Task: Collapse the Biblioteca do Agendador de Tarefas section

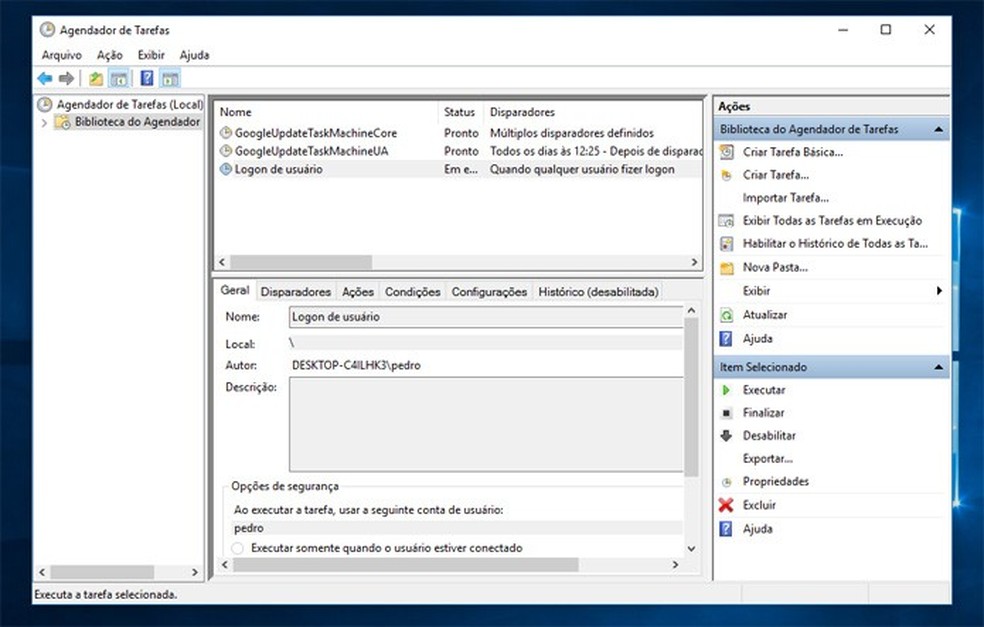Action: [938, 128]
